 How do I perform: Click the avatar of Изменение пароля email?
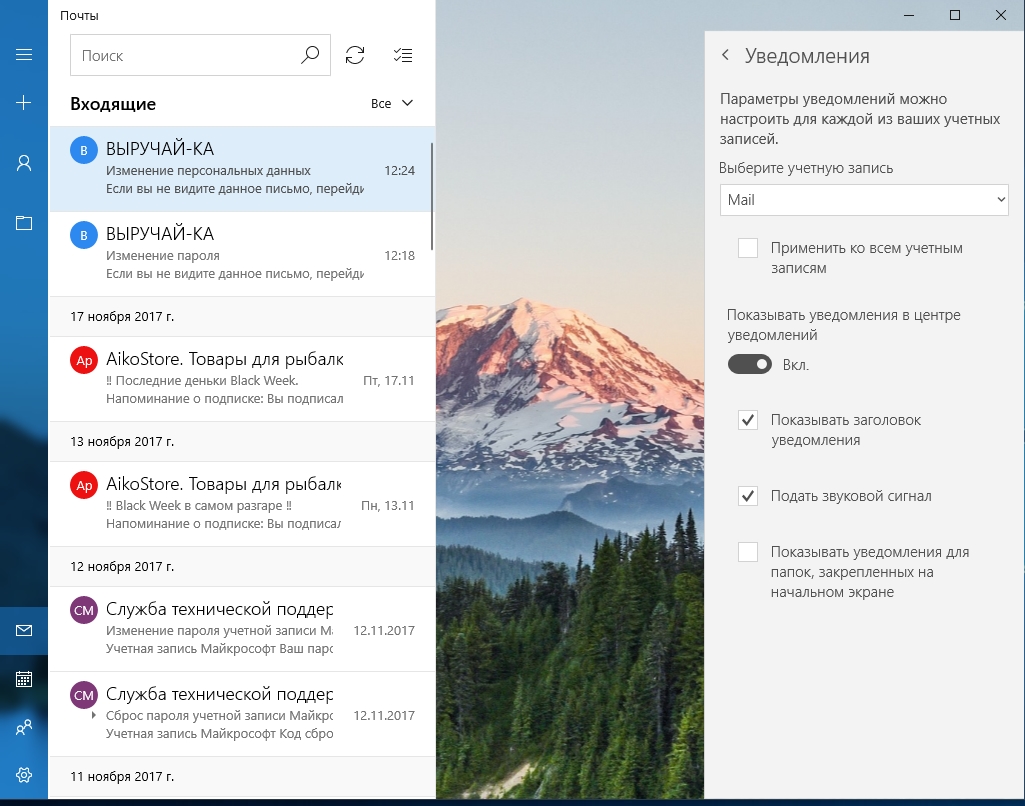pyautogui.click(x=84, y=235)
